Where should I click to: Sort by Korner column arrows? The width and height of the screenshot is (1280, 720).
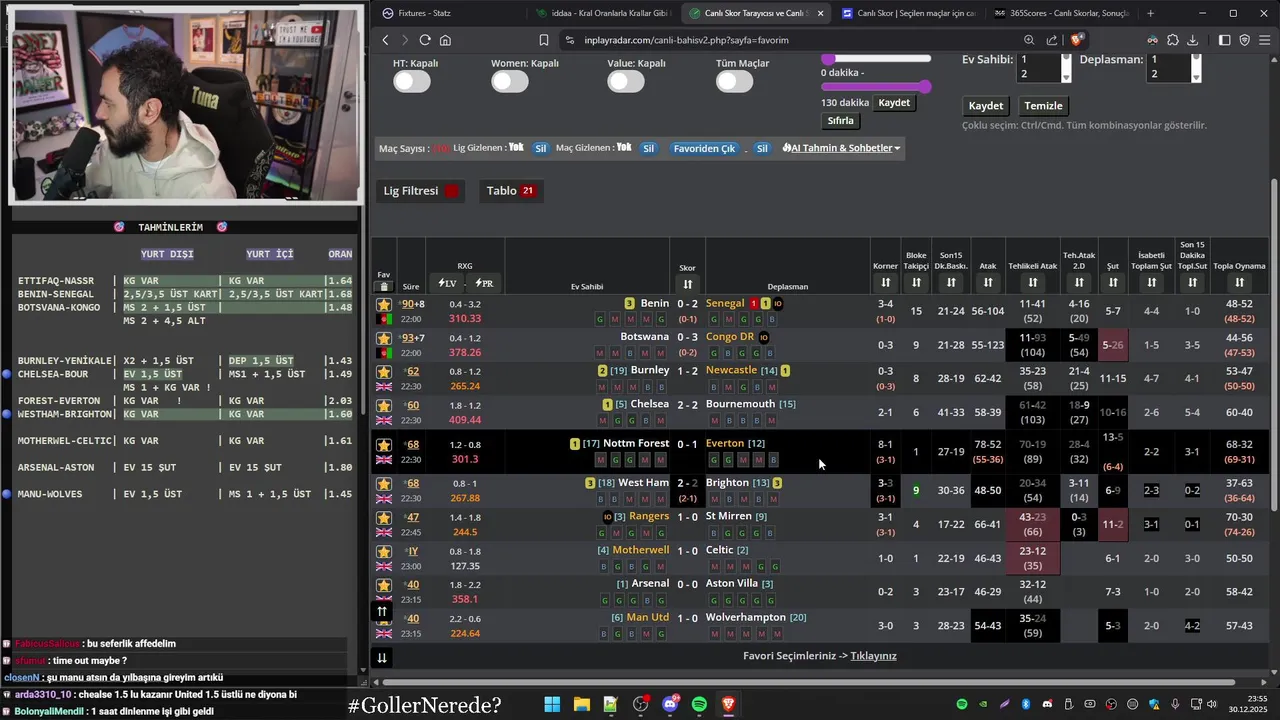pos(885,283)
